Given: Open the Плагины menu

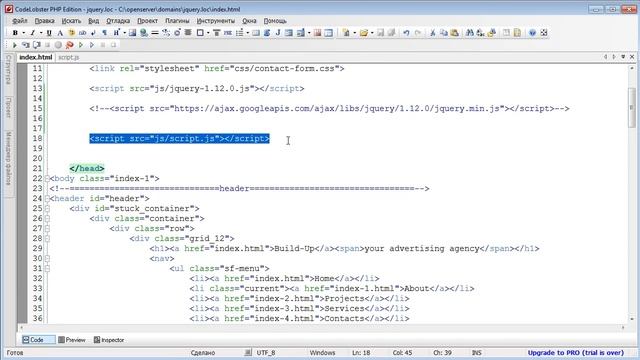Looking at the screenshot, I should 177,20.
